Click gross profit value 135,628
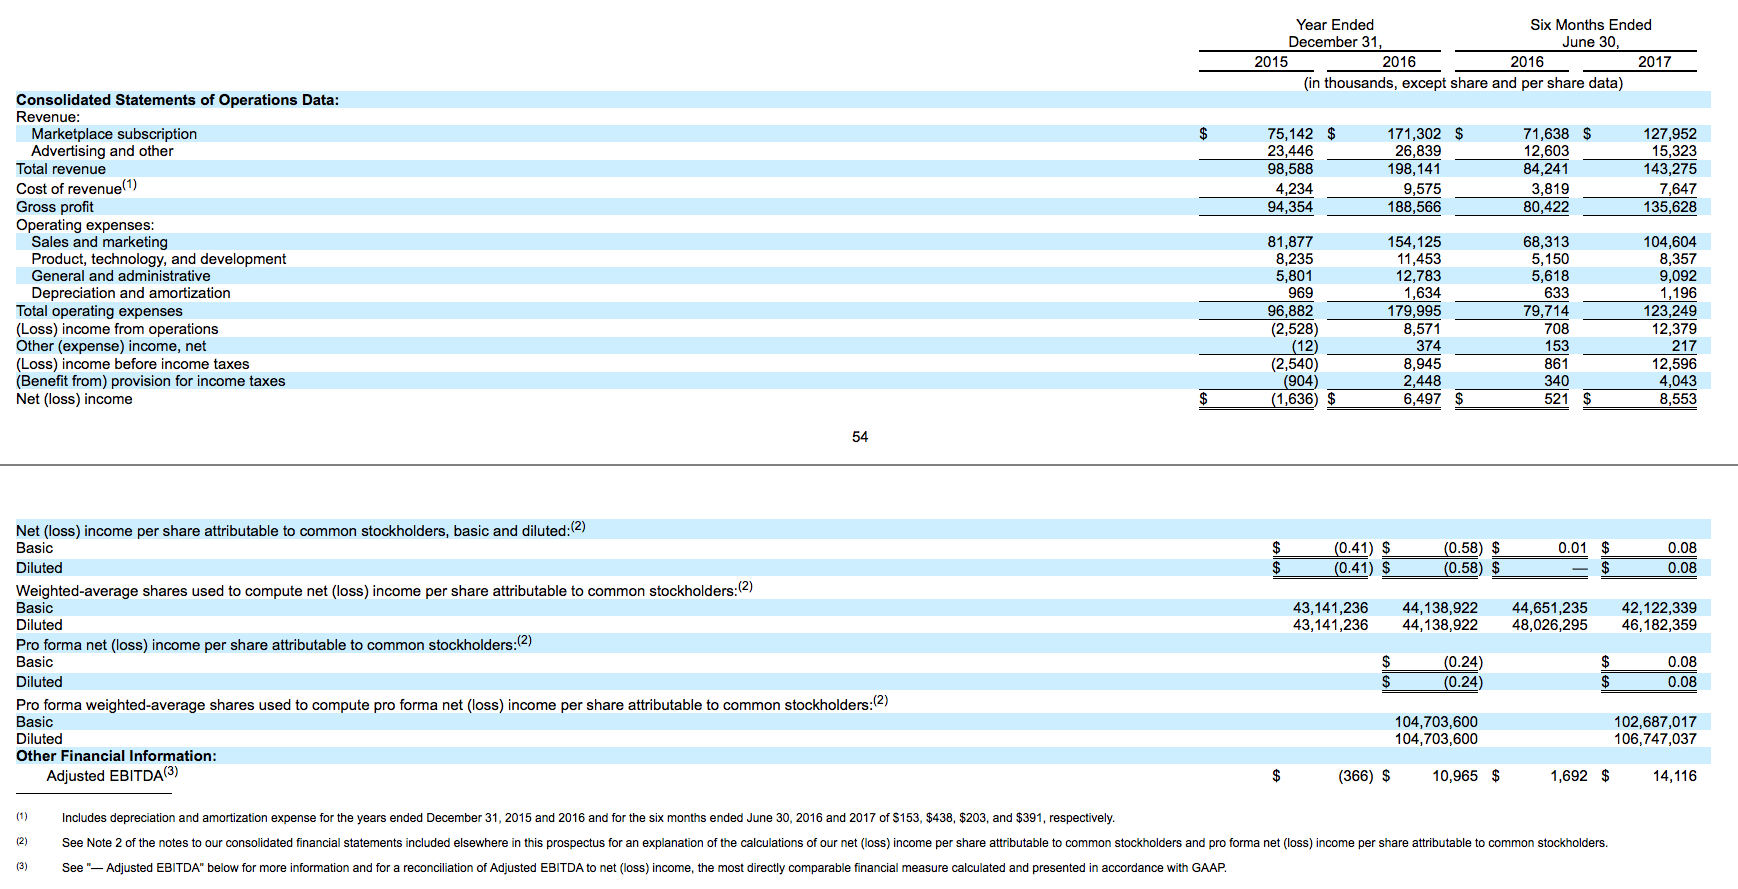1738x889 pixels. pyautogui.click(x=1670, y=207)
